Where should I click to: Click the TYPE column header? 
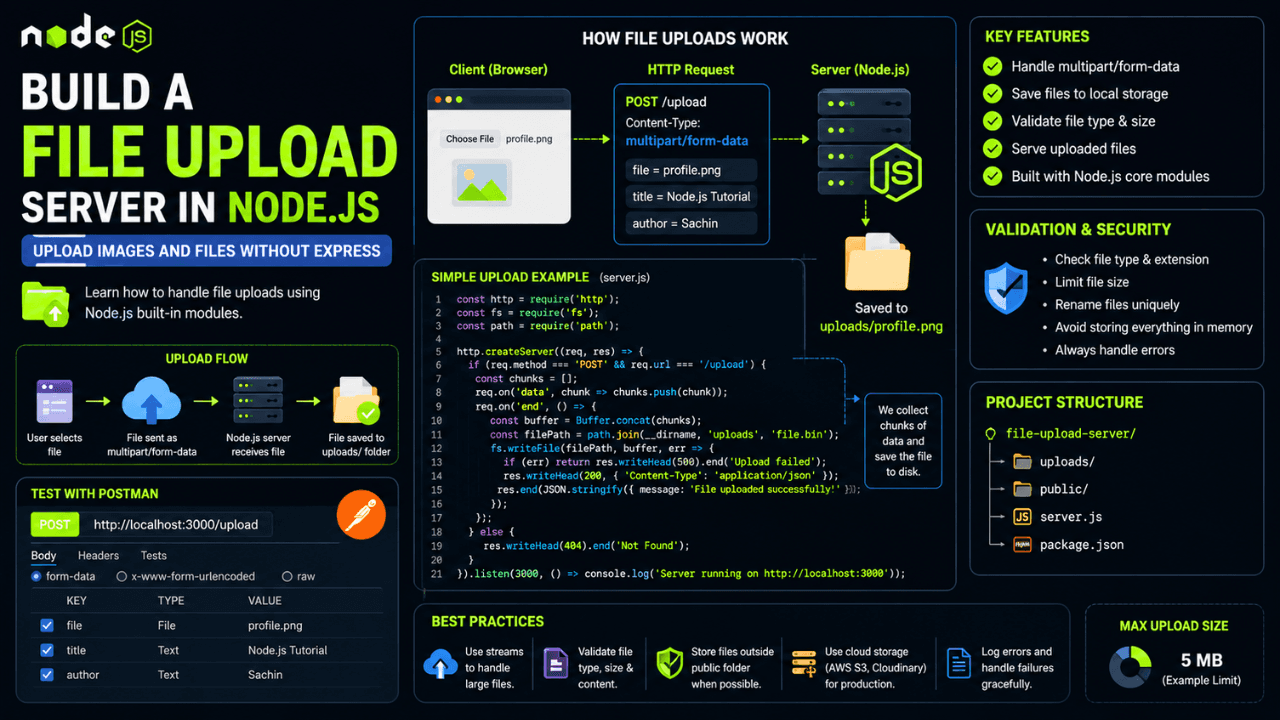point(171,601)
